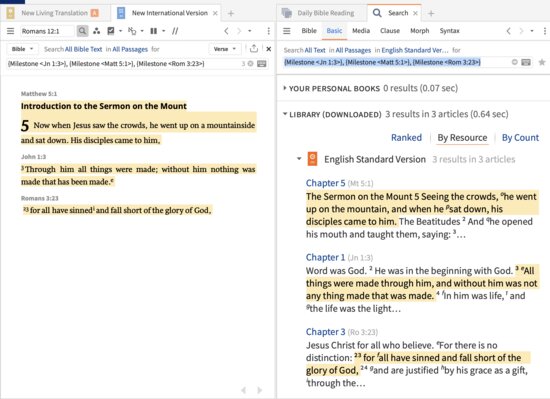
Task: Select the Media search type
Action: tap(361, 31)
